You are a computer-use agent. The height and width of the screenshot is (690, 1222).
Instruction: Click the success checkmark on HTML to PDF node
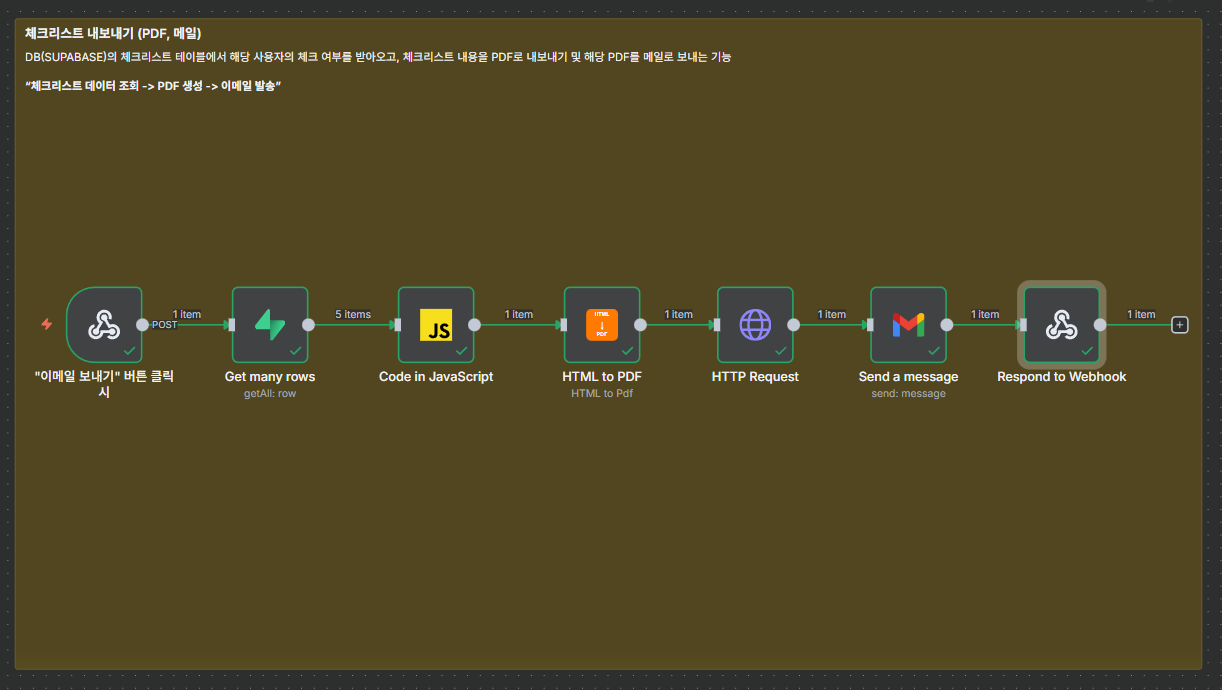[x=627, y=351]
